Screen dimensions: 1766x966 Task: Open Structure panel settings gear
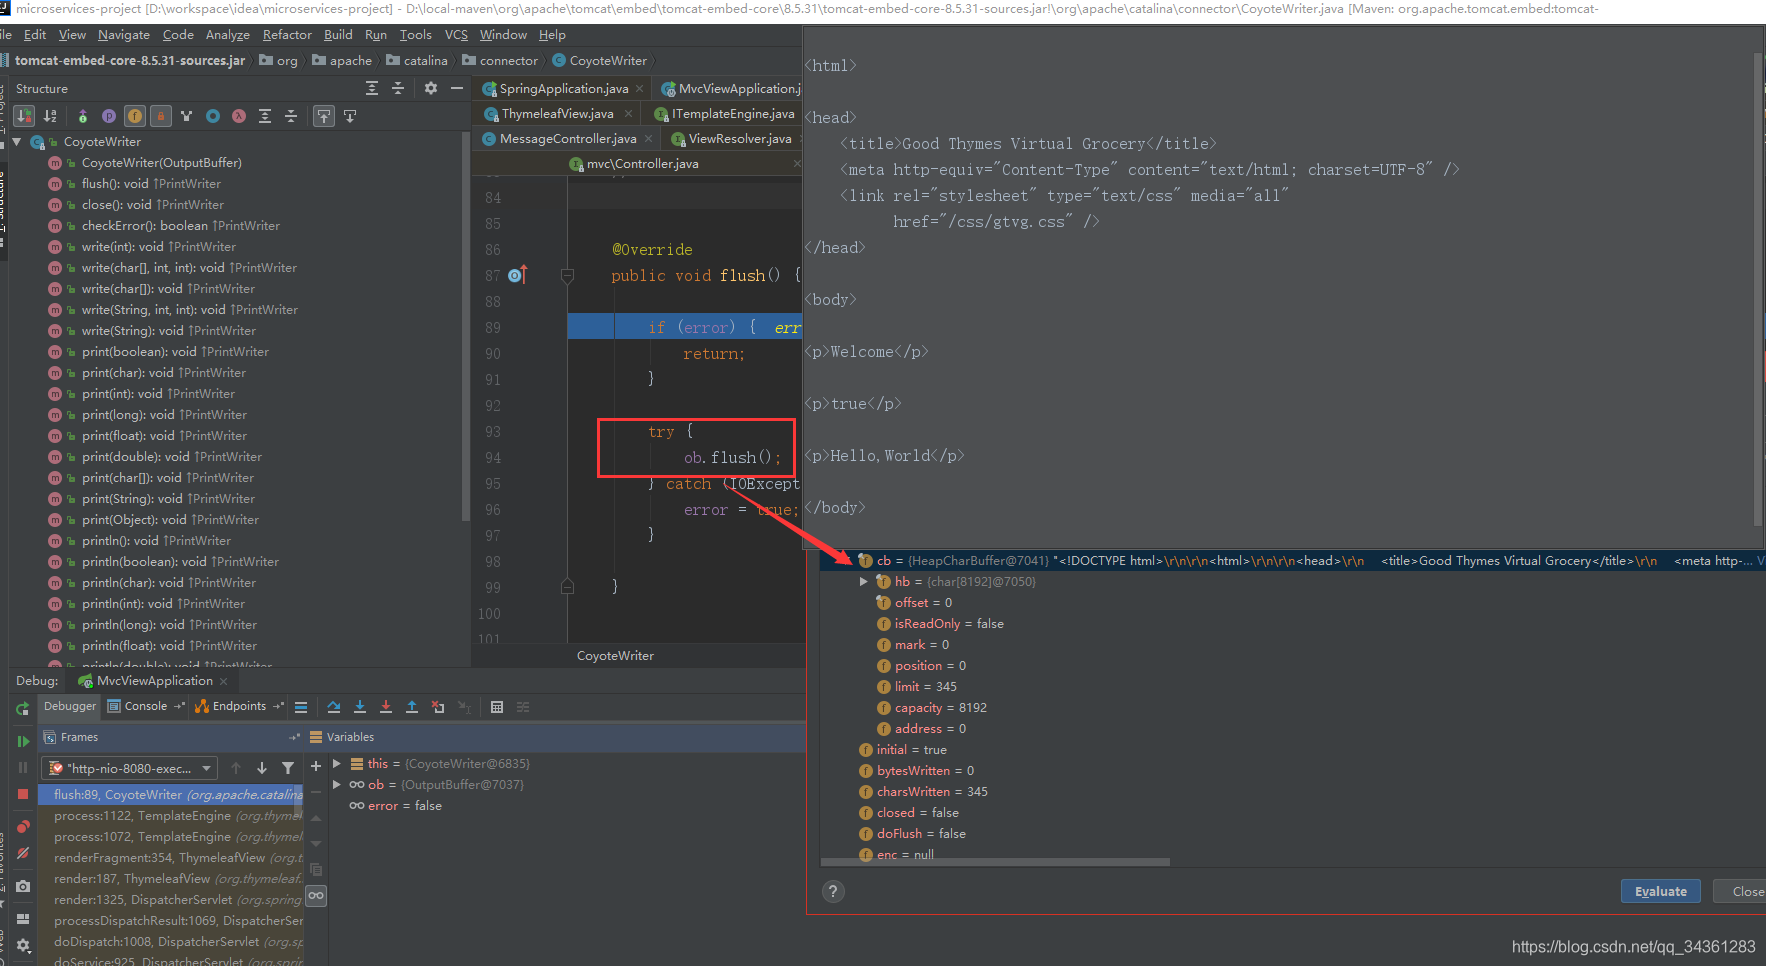pyautogui.click(x=431, y=88)
